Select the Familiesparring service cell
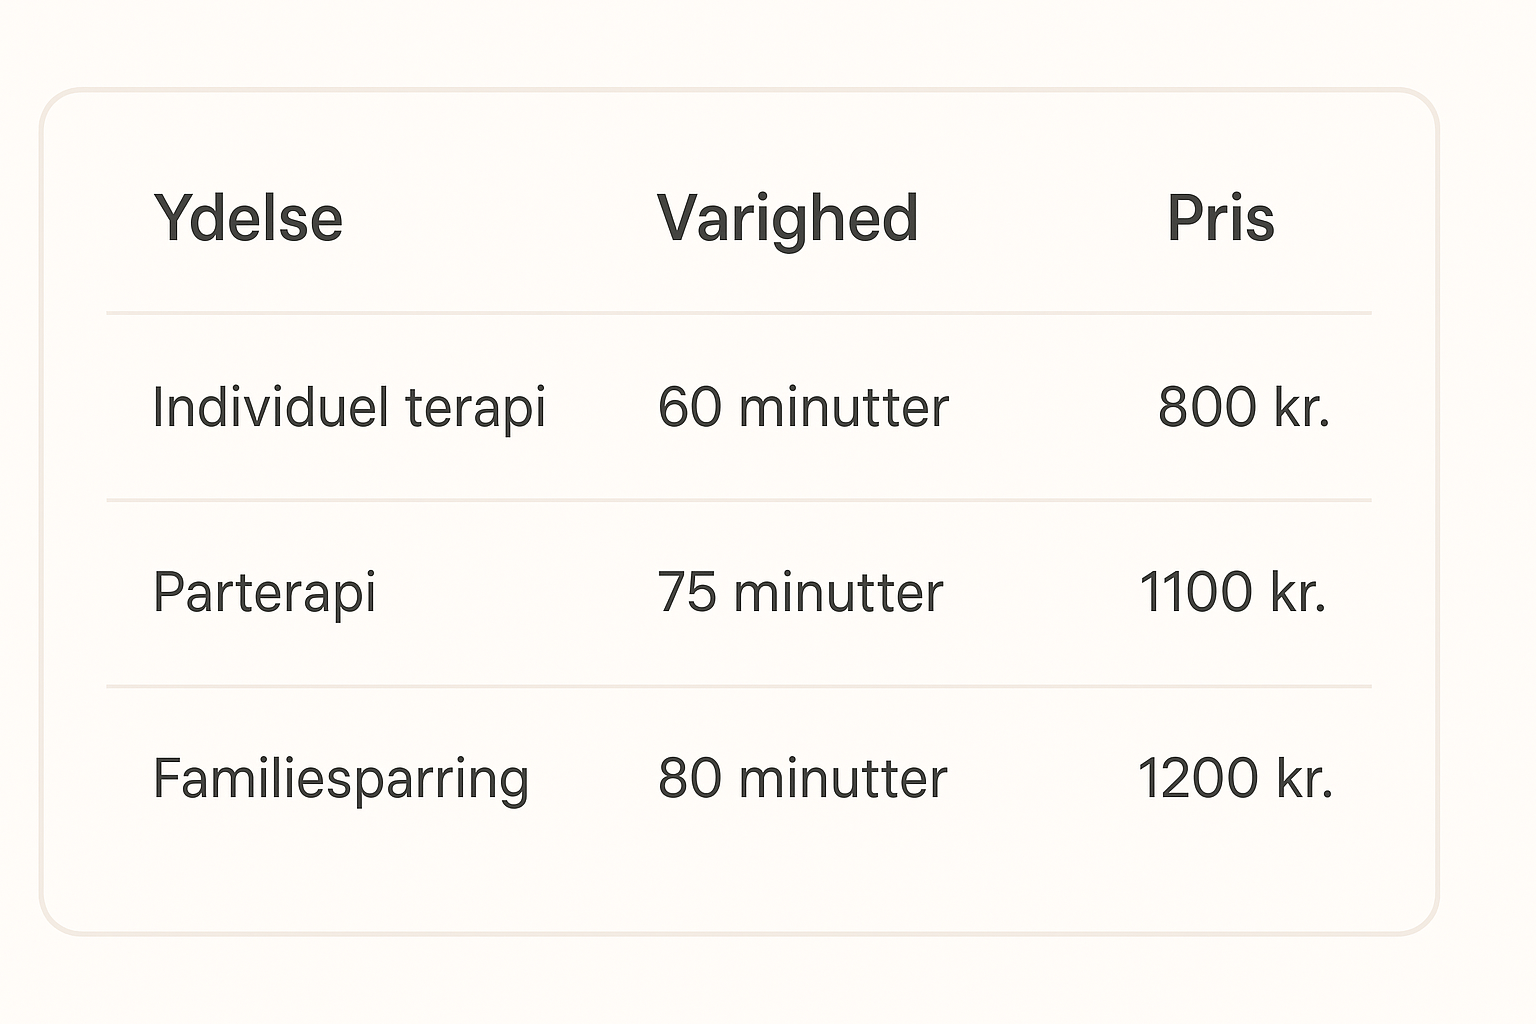Viewport: 1536px width, 1024px height. [x=341, y=779]
